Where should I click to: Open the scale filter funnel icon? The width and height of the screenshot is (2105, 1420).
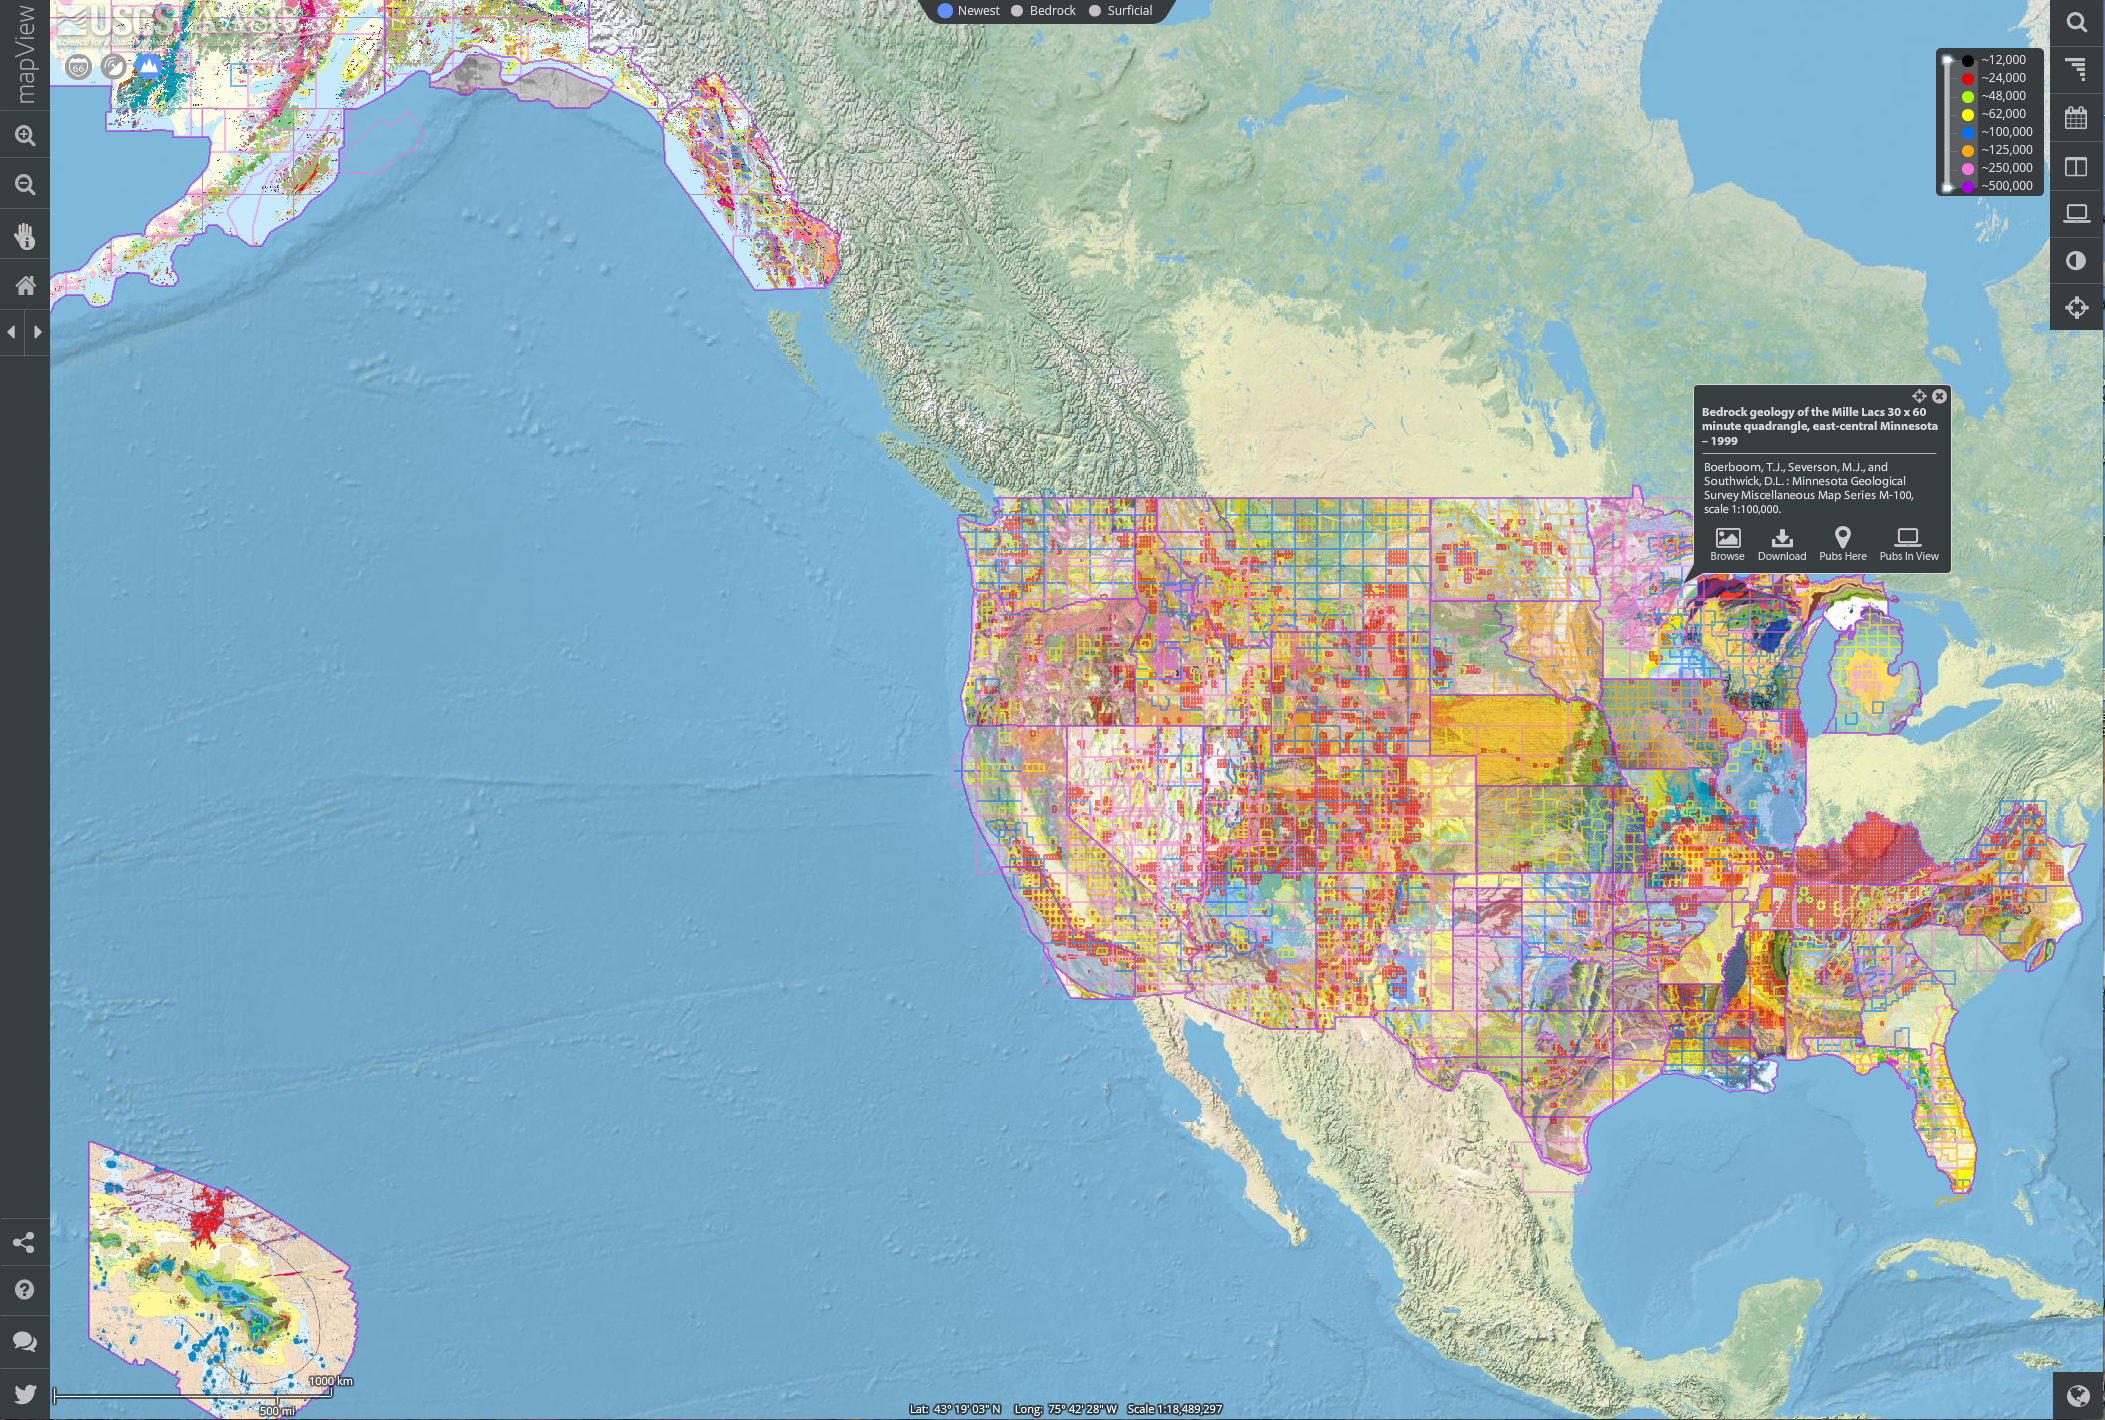[x=2077, y=69]
